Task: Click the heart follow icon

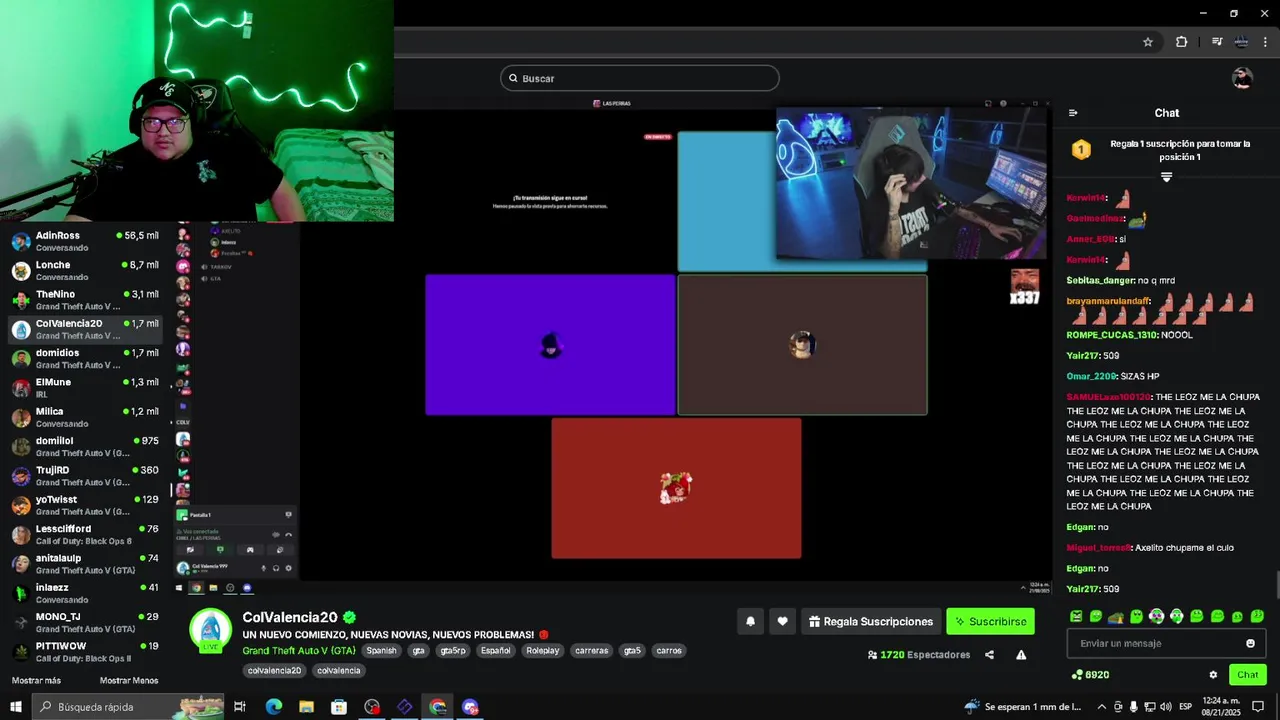Action: 782,621
